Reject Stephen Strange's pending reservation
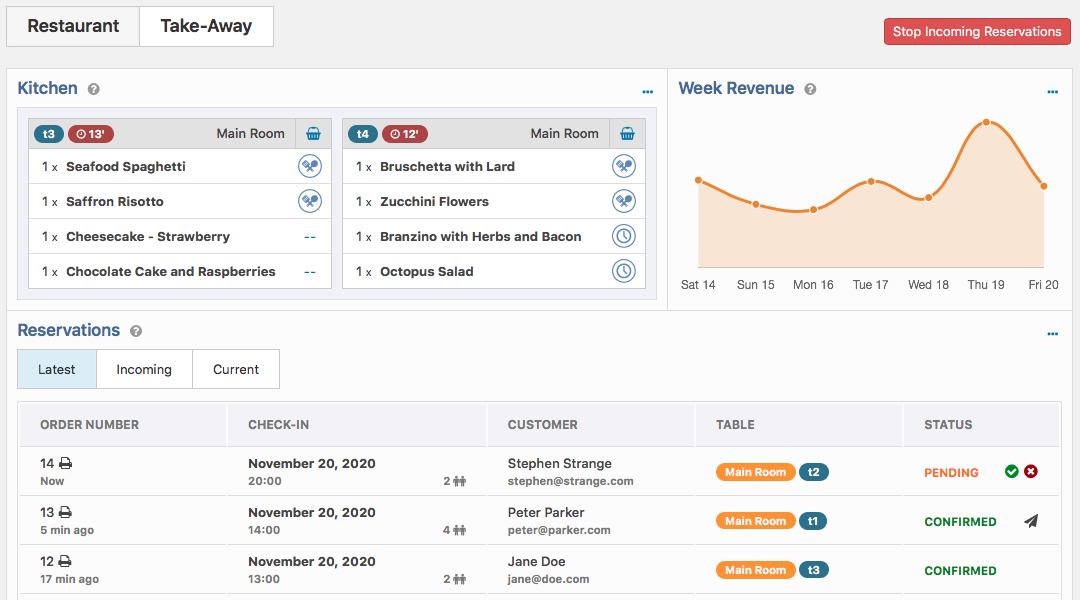Screen dimensions: 1080x600 pos(1030,471)
